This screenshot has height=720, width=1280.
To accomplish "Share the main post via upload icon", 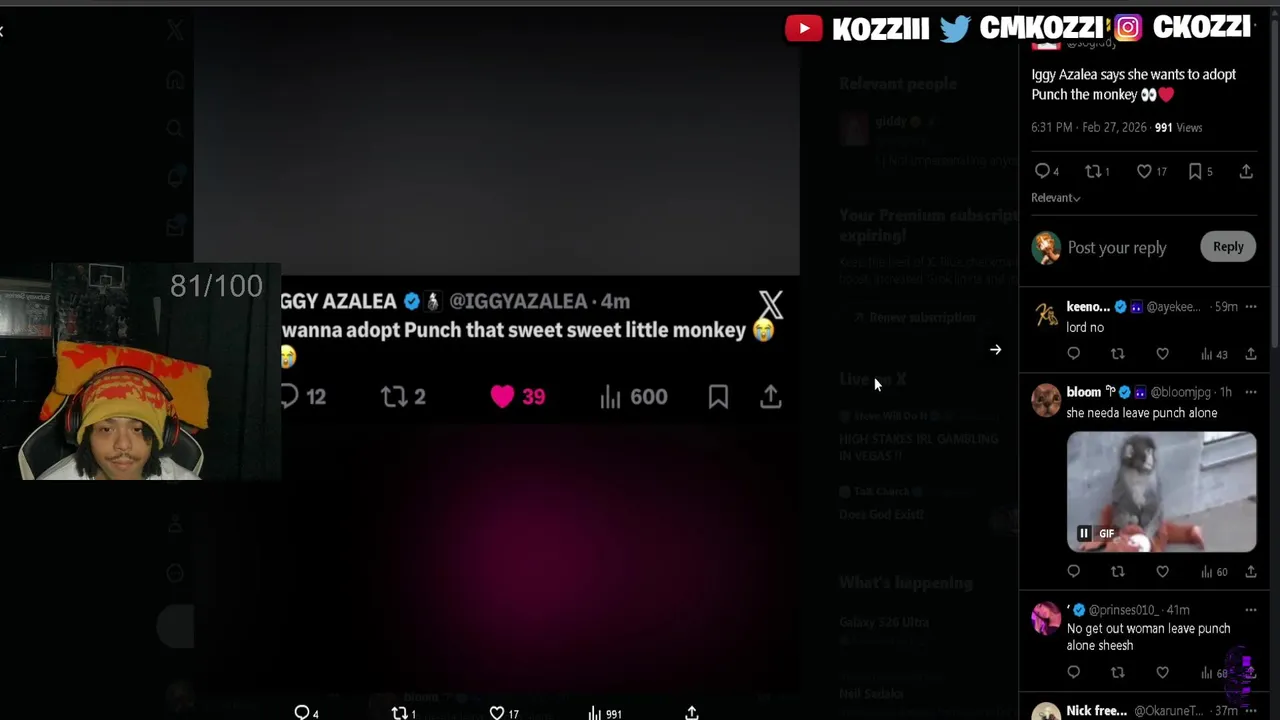I will (1246, 171).
